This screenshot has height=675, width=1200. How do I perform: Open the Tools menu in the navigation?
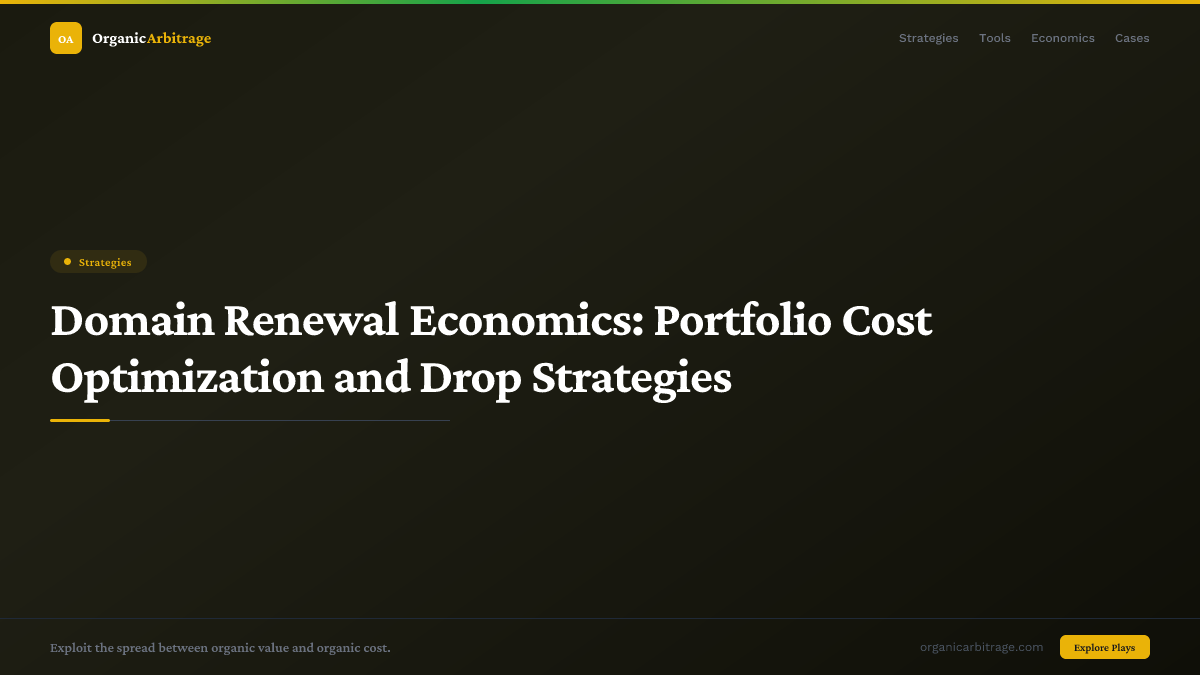(x=995, y=38)
